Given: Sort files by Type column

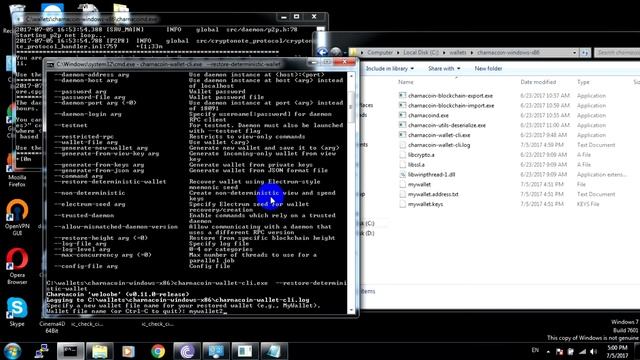Looking at the screenshot, I should pos(583,82).
